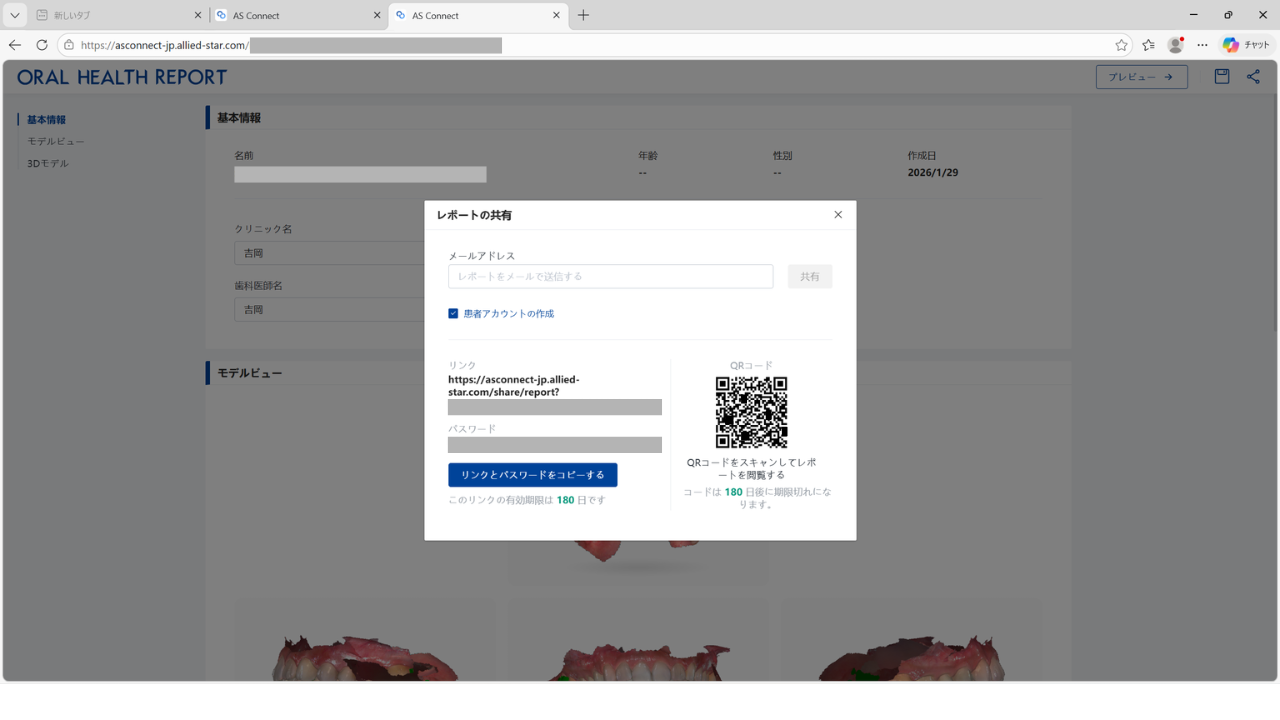Open the browser profile avatar
Screen dimensions: 1280x720
coord(1176,45)
